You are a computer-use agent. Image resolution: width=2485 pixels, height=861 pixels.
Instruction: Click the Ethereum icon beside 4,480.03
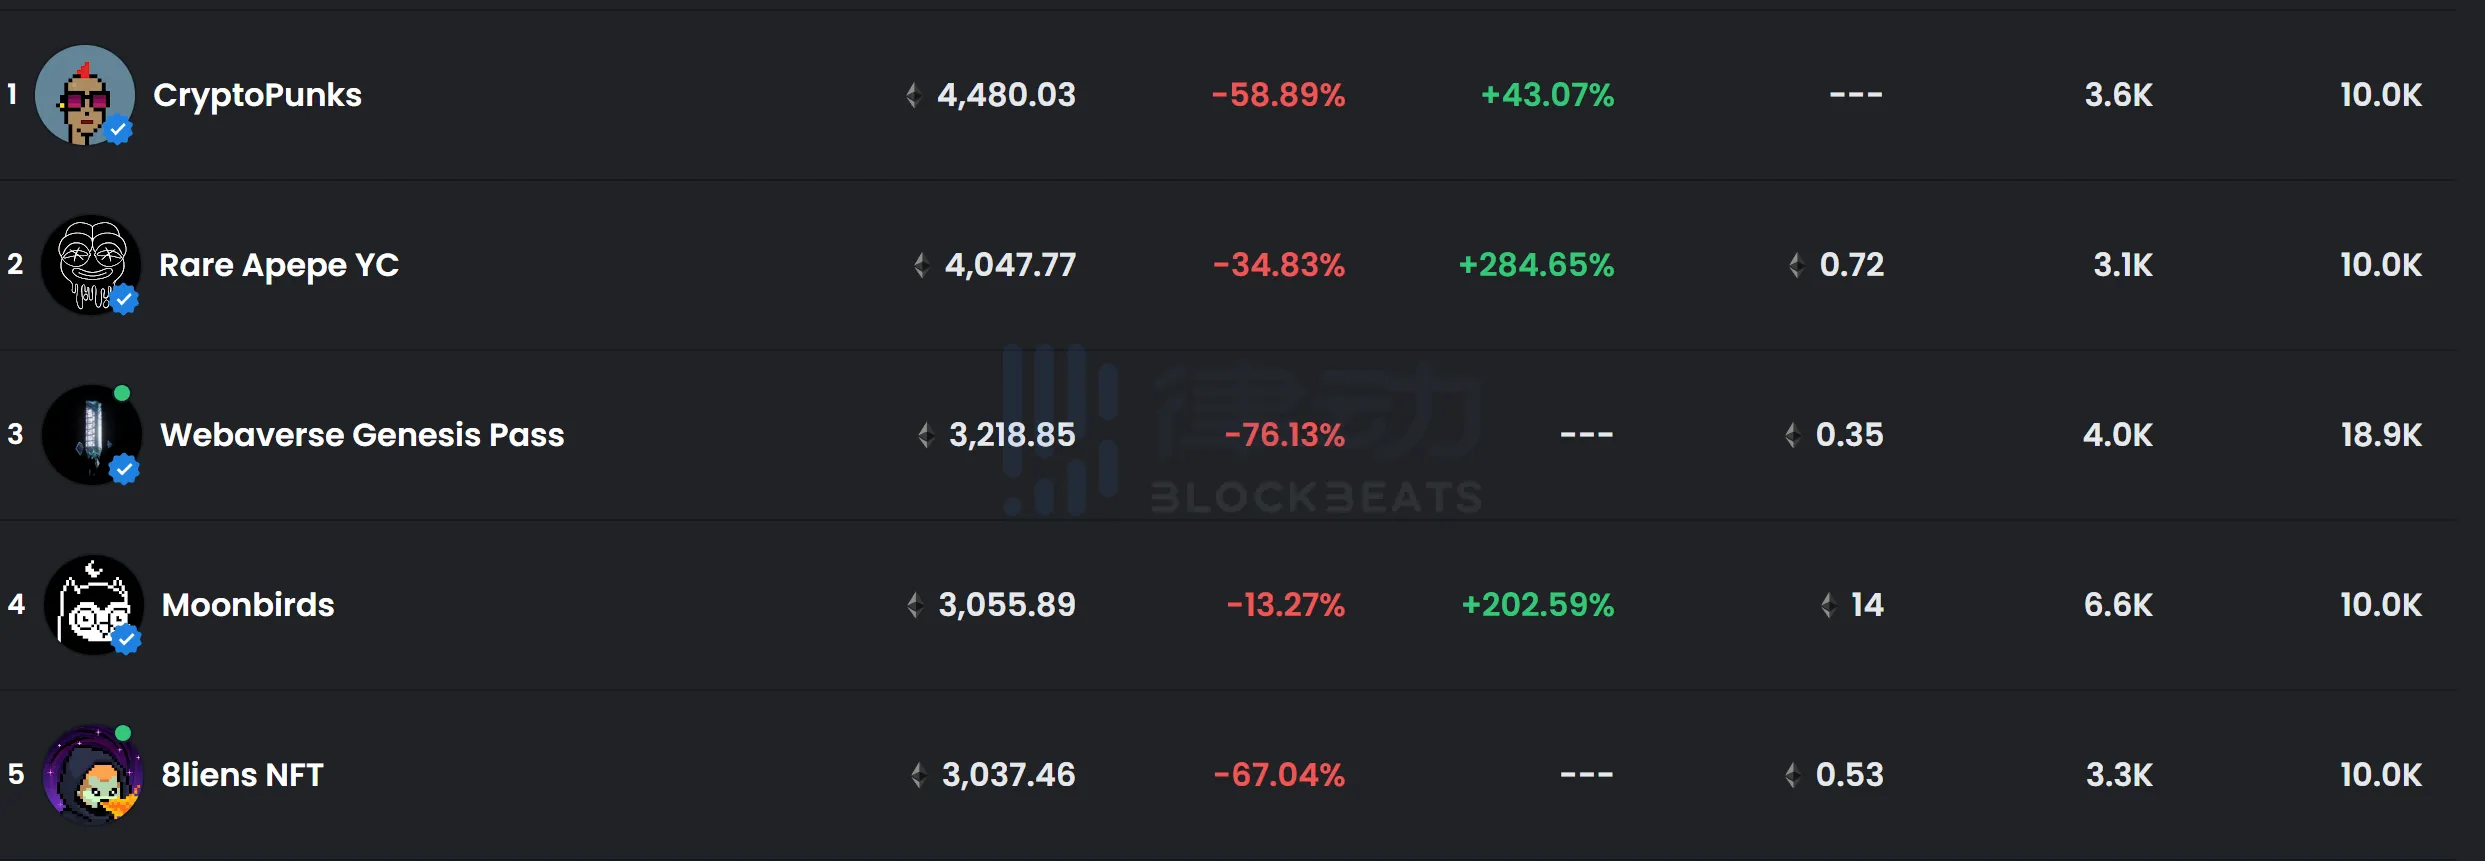coord(913,95)
